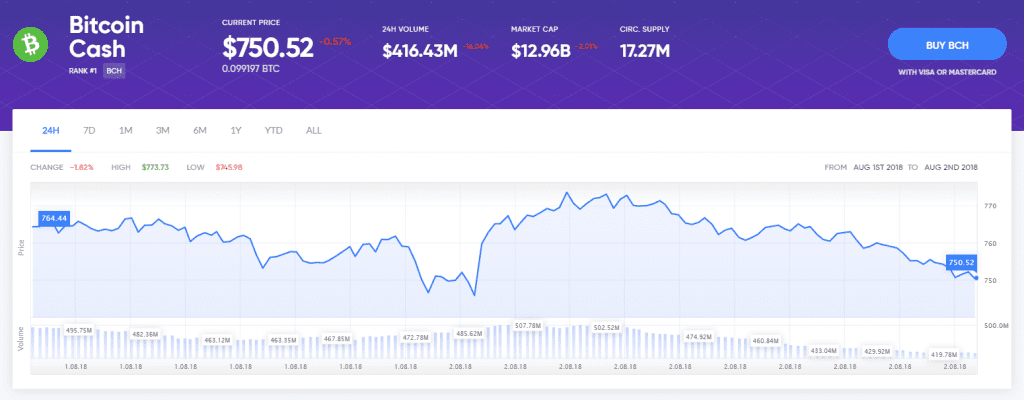Click the 485.62M volume label
Image resolution: width=1024 pixels, height=400 pixels.
click(469, 333)
